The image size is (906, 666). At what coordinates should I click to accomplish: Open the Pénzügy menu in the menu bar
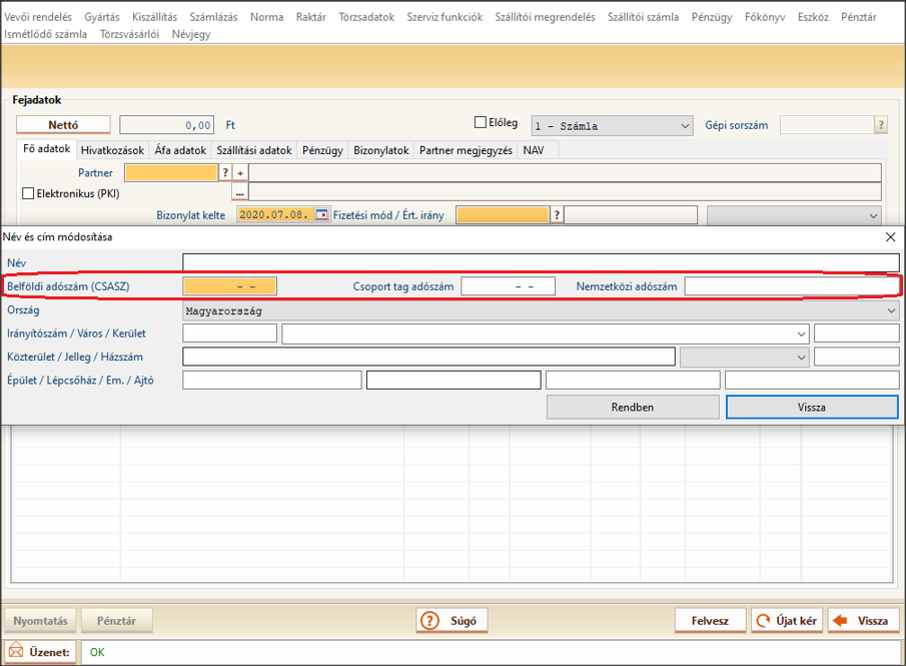(x=712, y=17)
